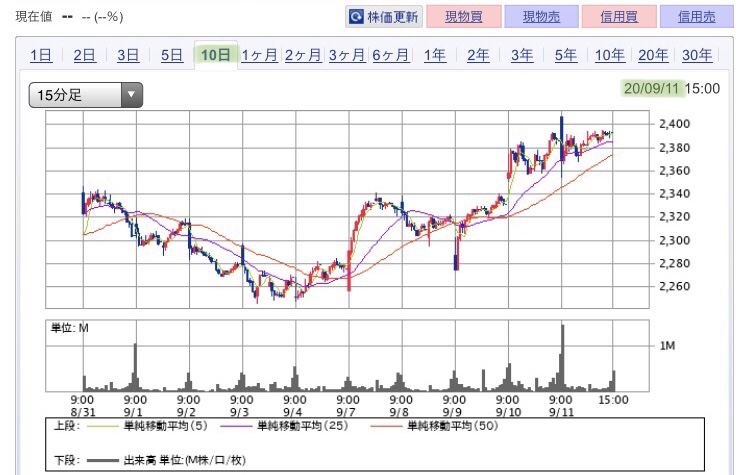Click the 9/10 date axis label

pos(508,412)
